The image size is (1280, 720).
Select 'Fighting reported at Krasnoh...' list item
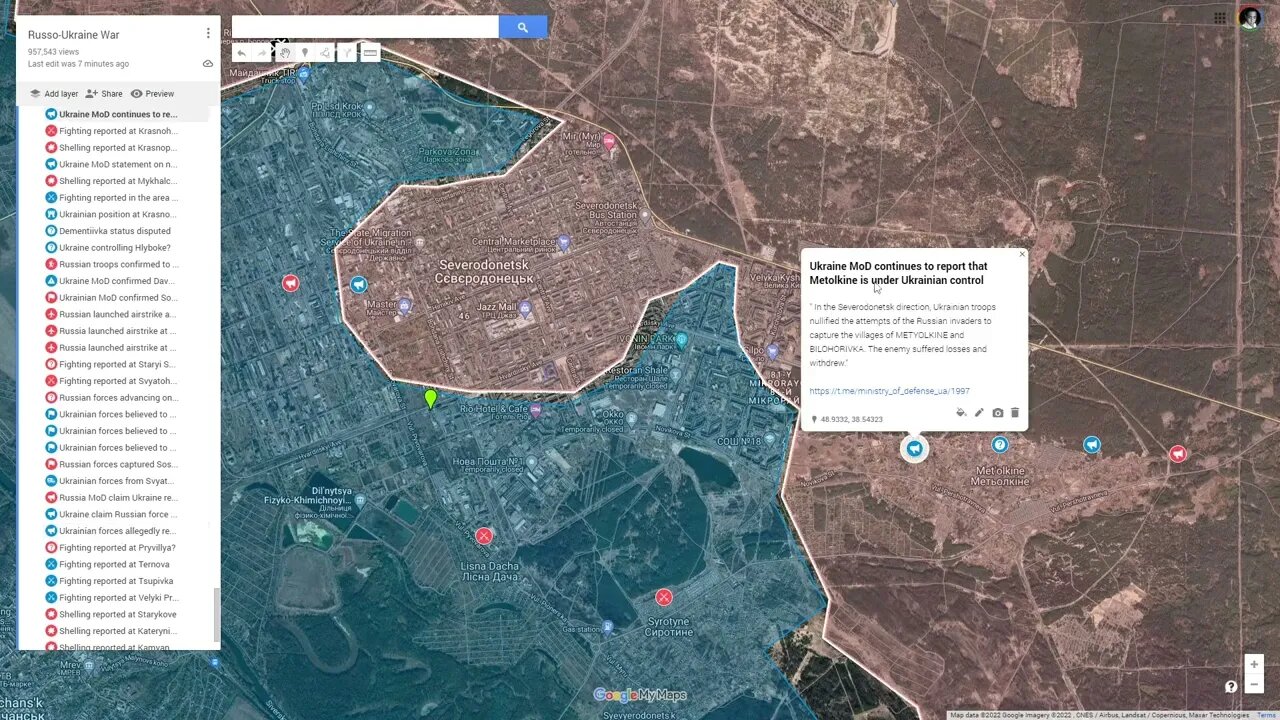(118, 131)
